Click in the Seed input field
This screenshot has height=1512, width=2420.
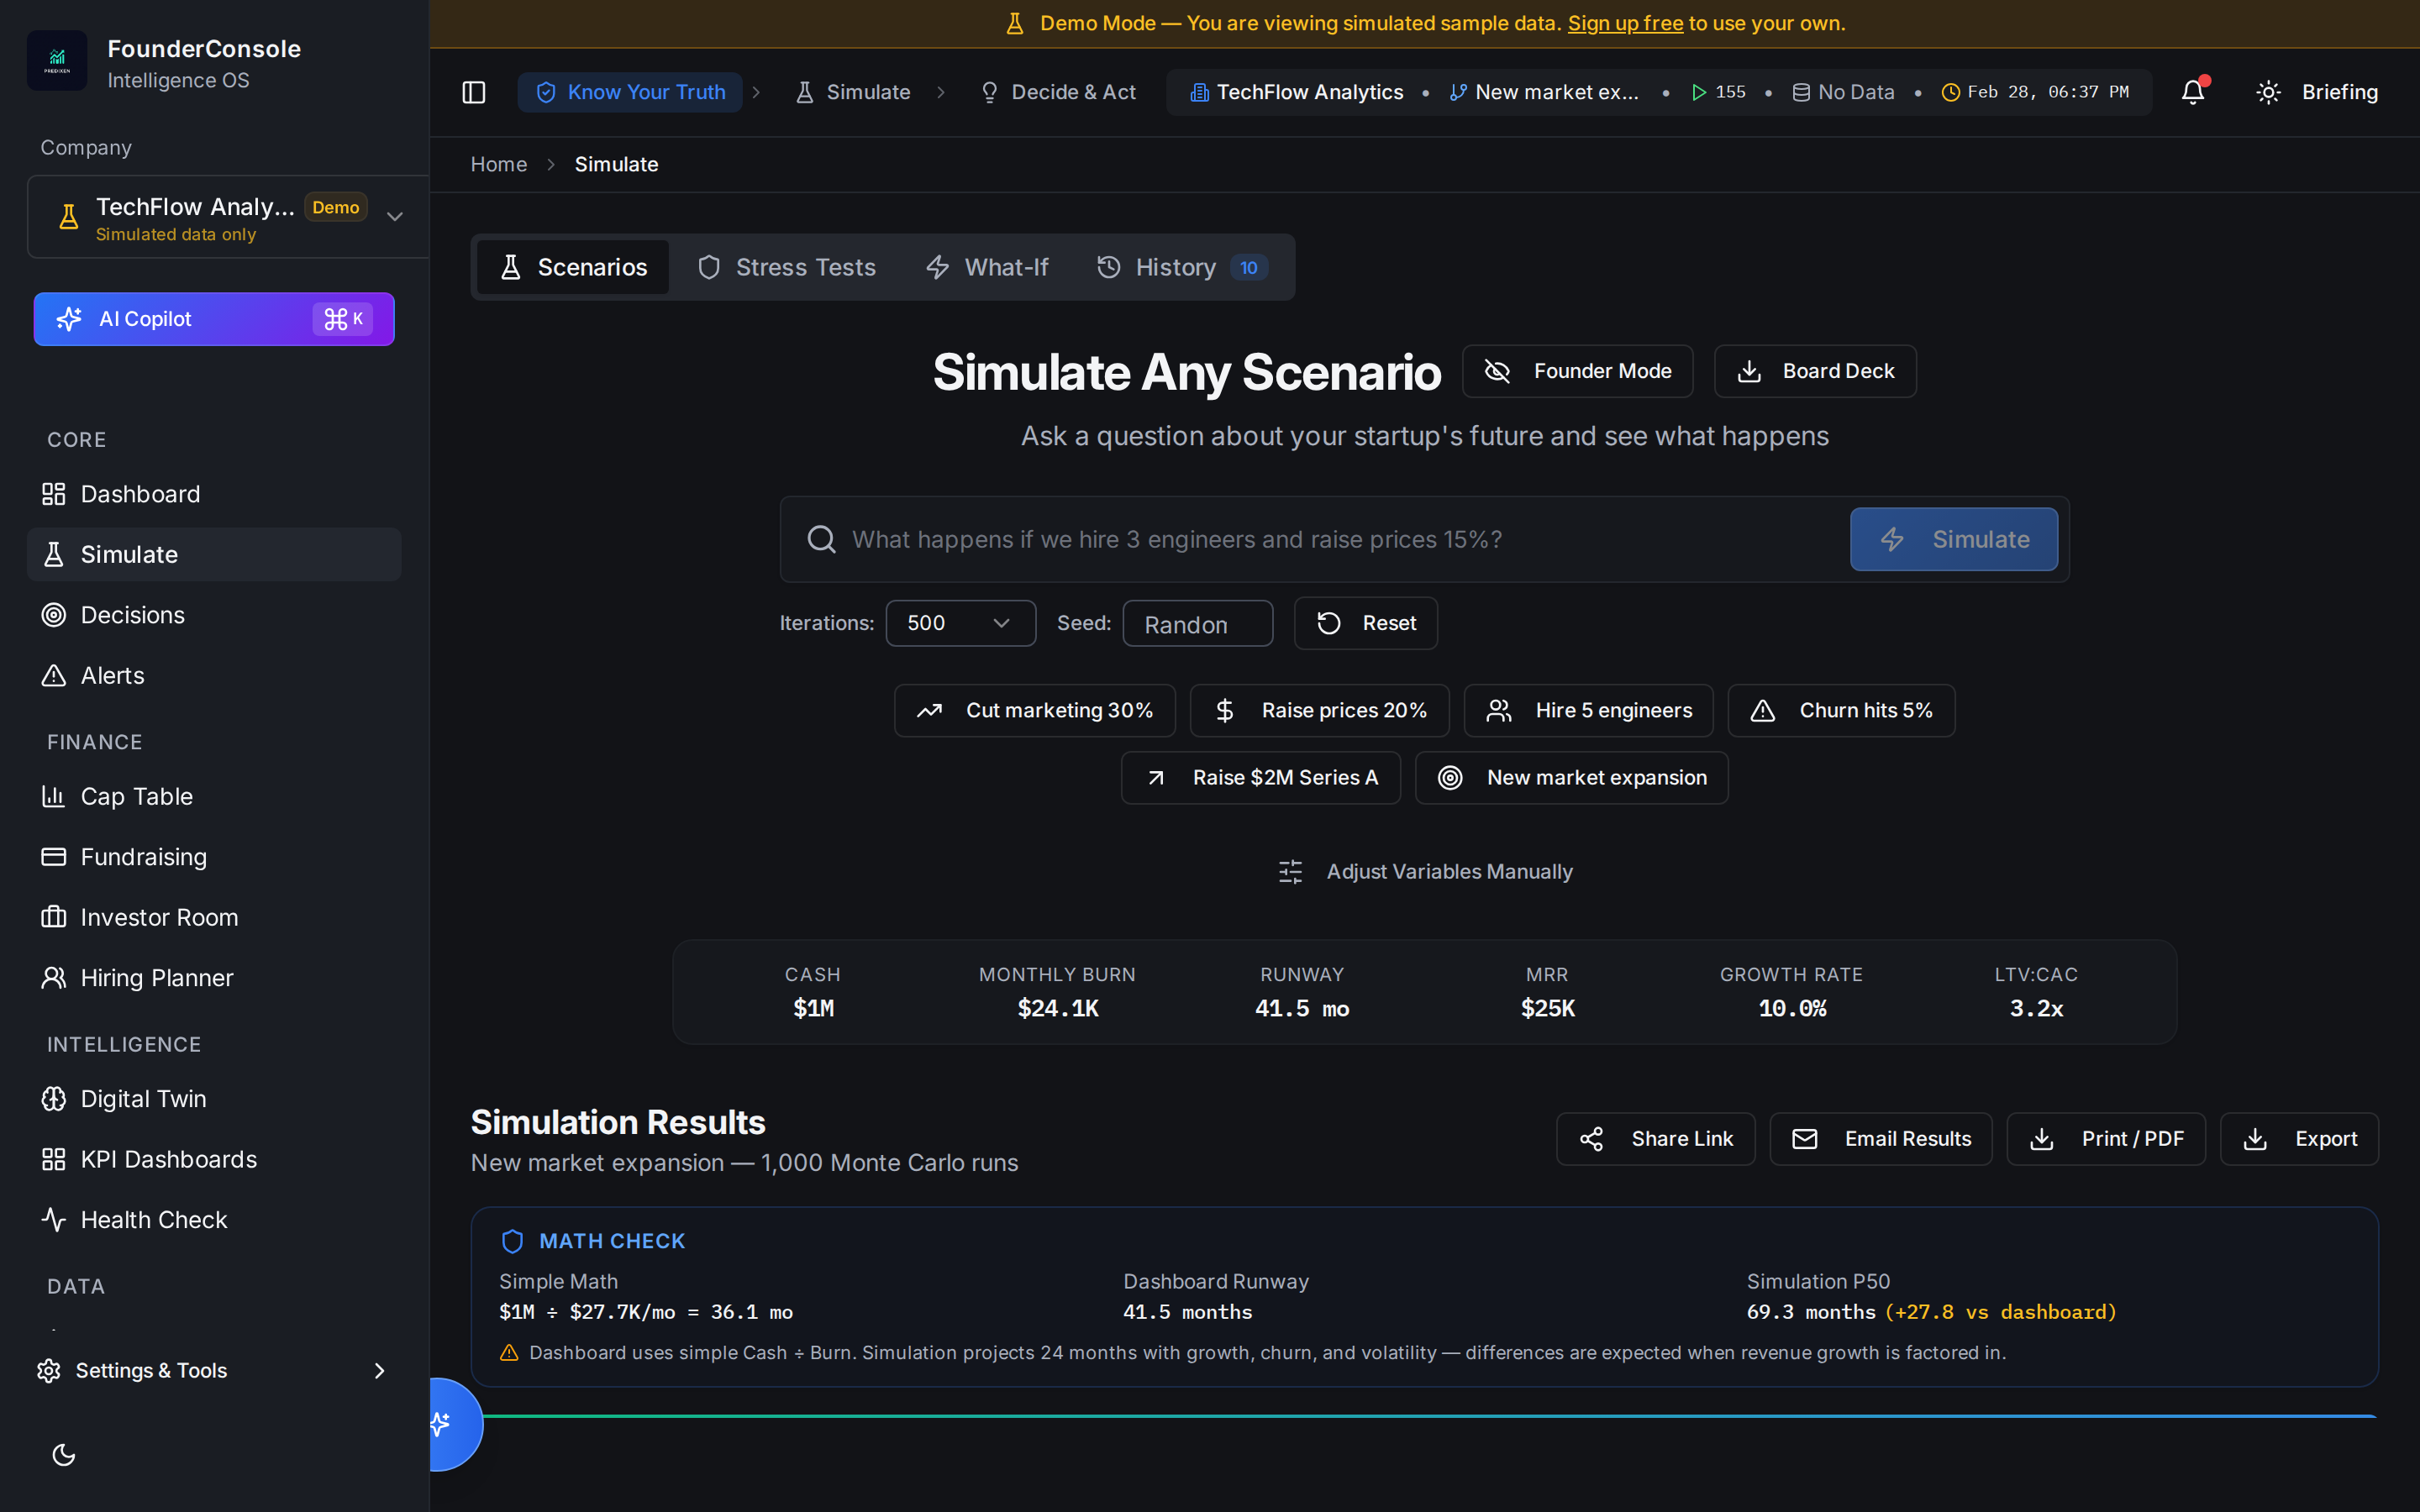click(x=1197, y=624)
